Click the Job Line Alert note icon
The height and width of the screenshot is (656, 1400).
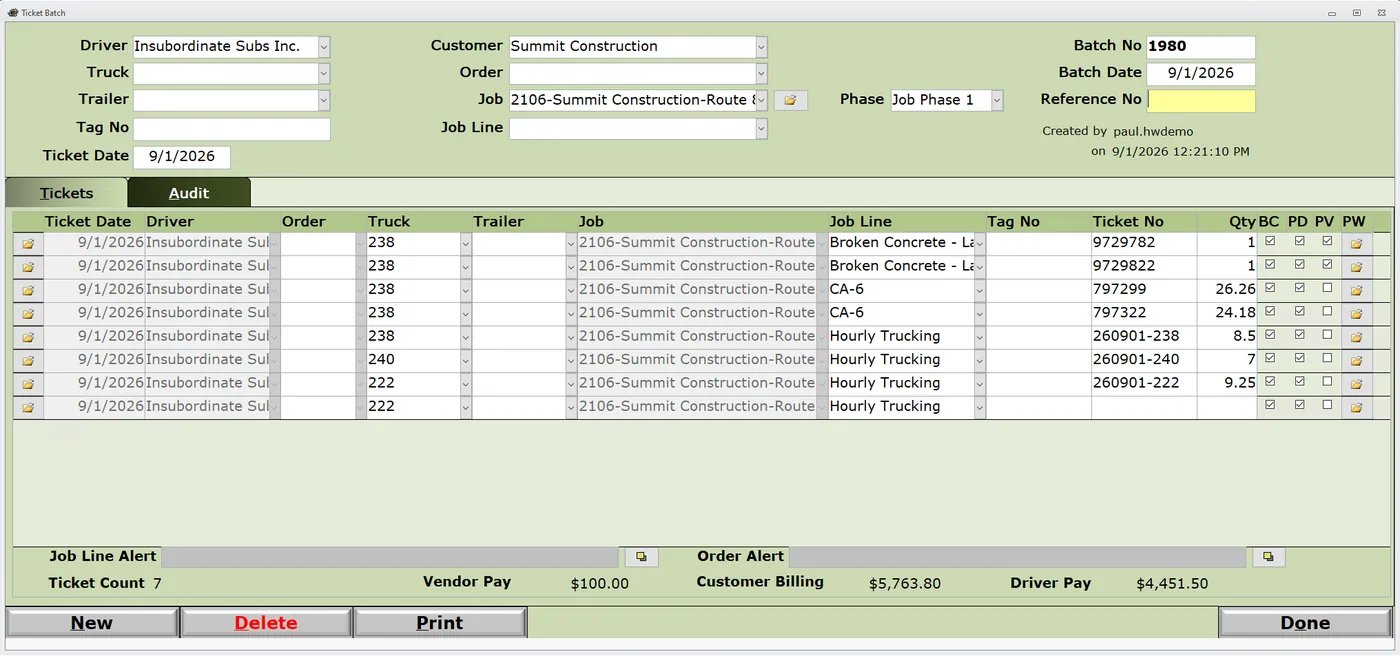pyautogui.click(x=641, y=558)
